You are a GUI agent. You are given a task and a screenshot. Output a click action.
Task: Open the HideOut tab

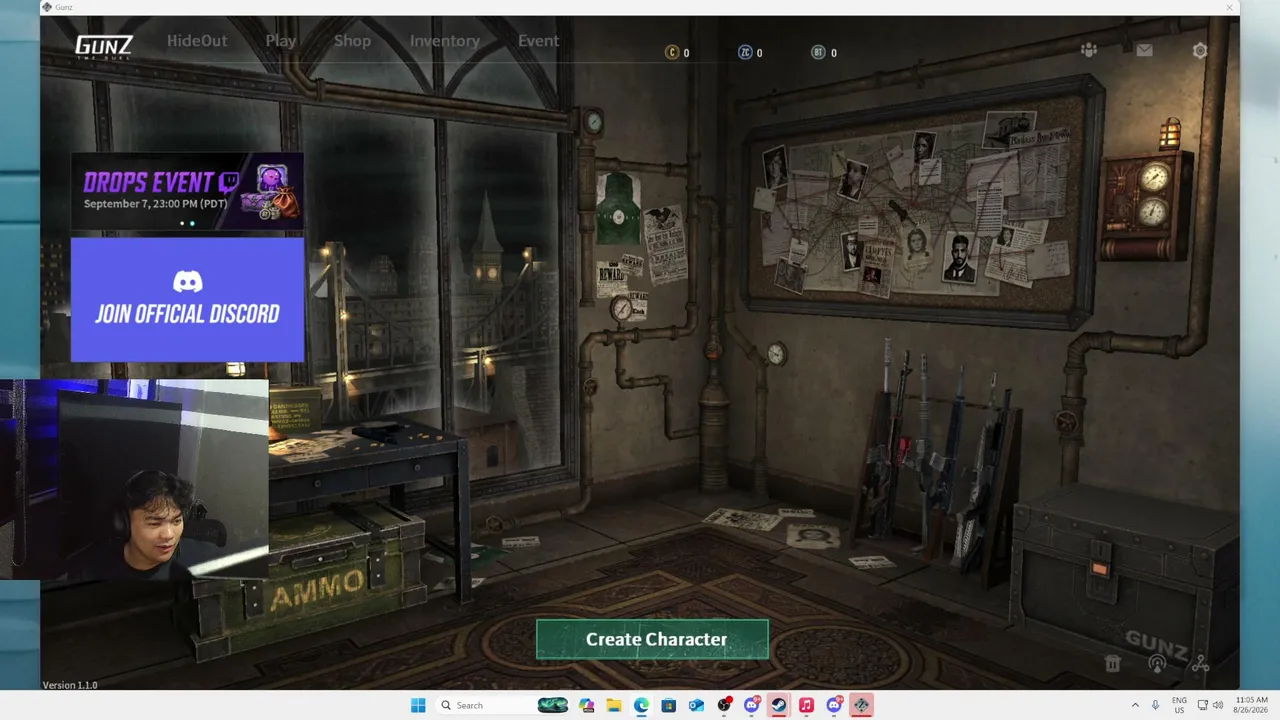point(197,41)
